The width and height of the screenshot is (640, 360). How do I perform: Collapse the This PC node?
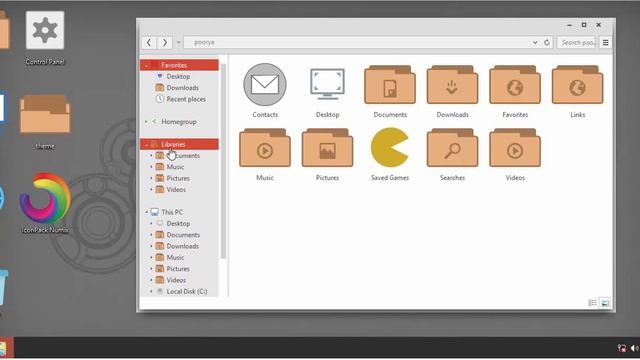point(146,212)
